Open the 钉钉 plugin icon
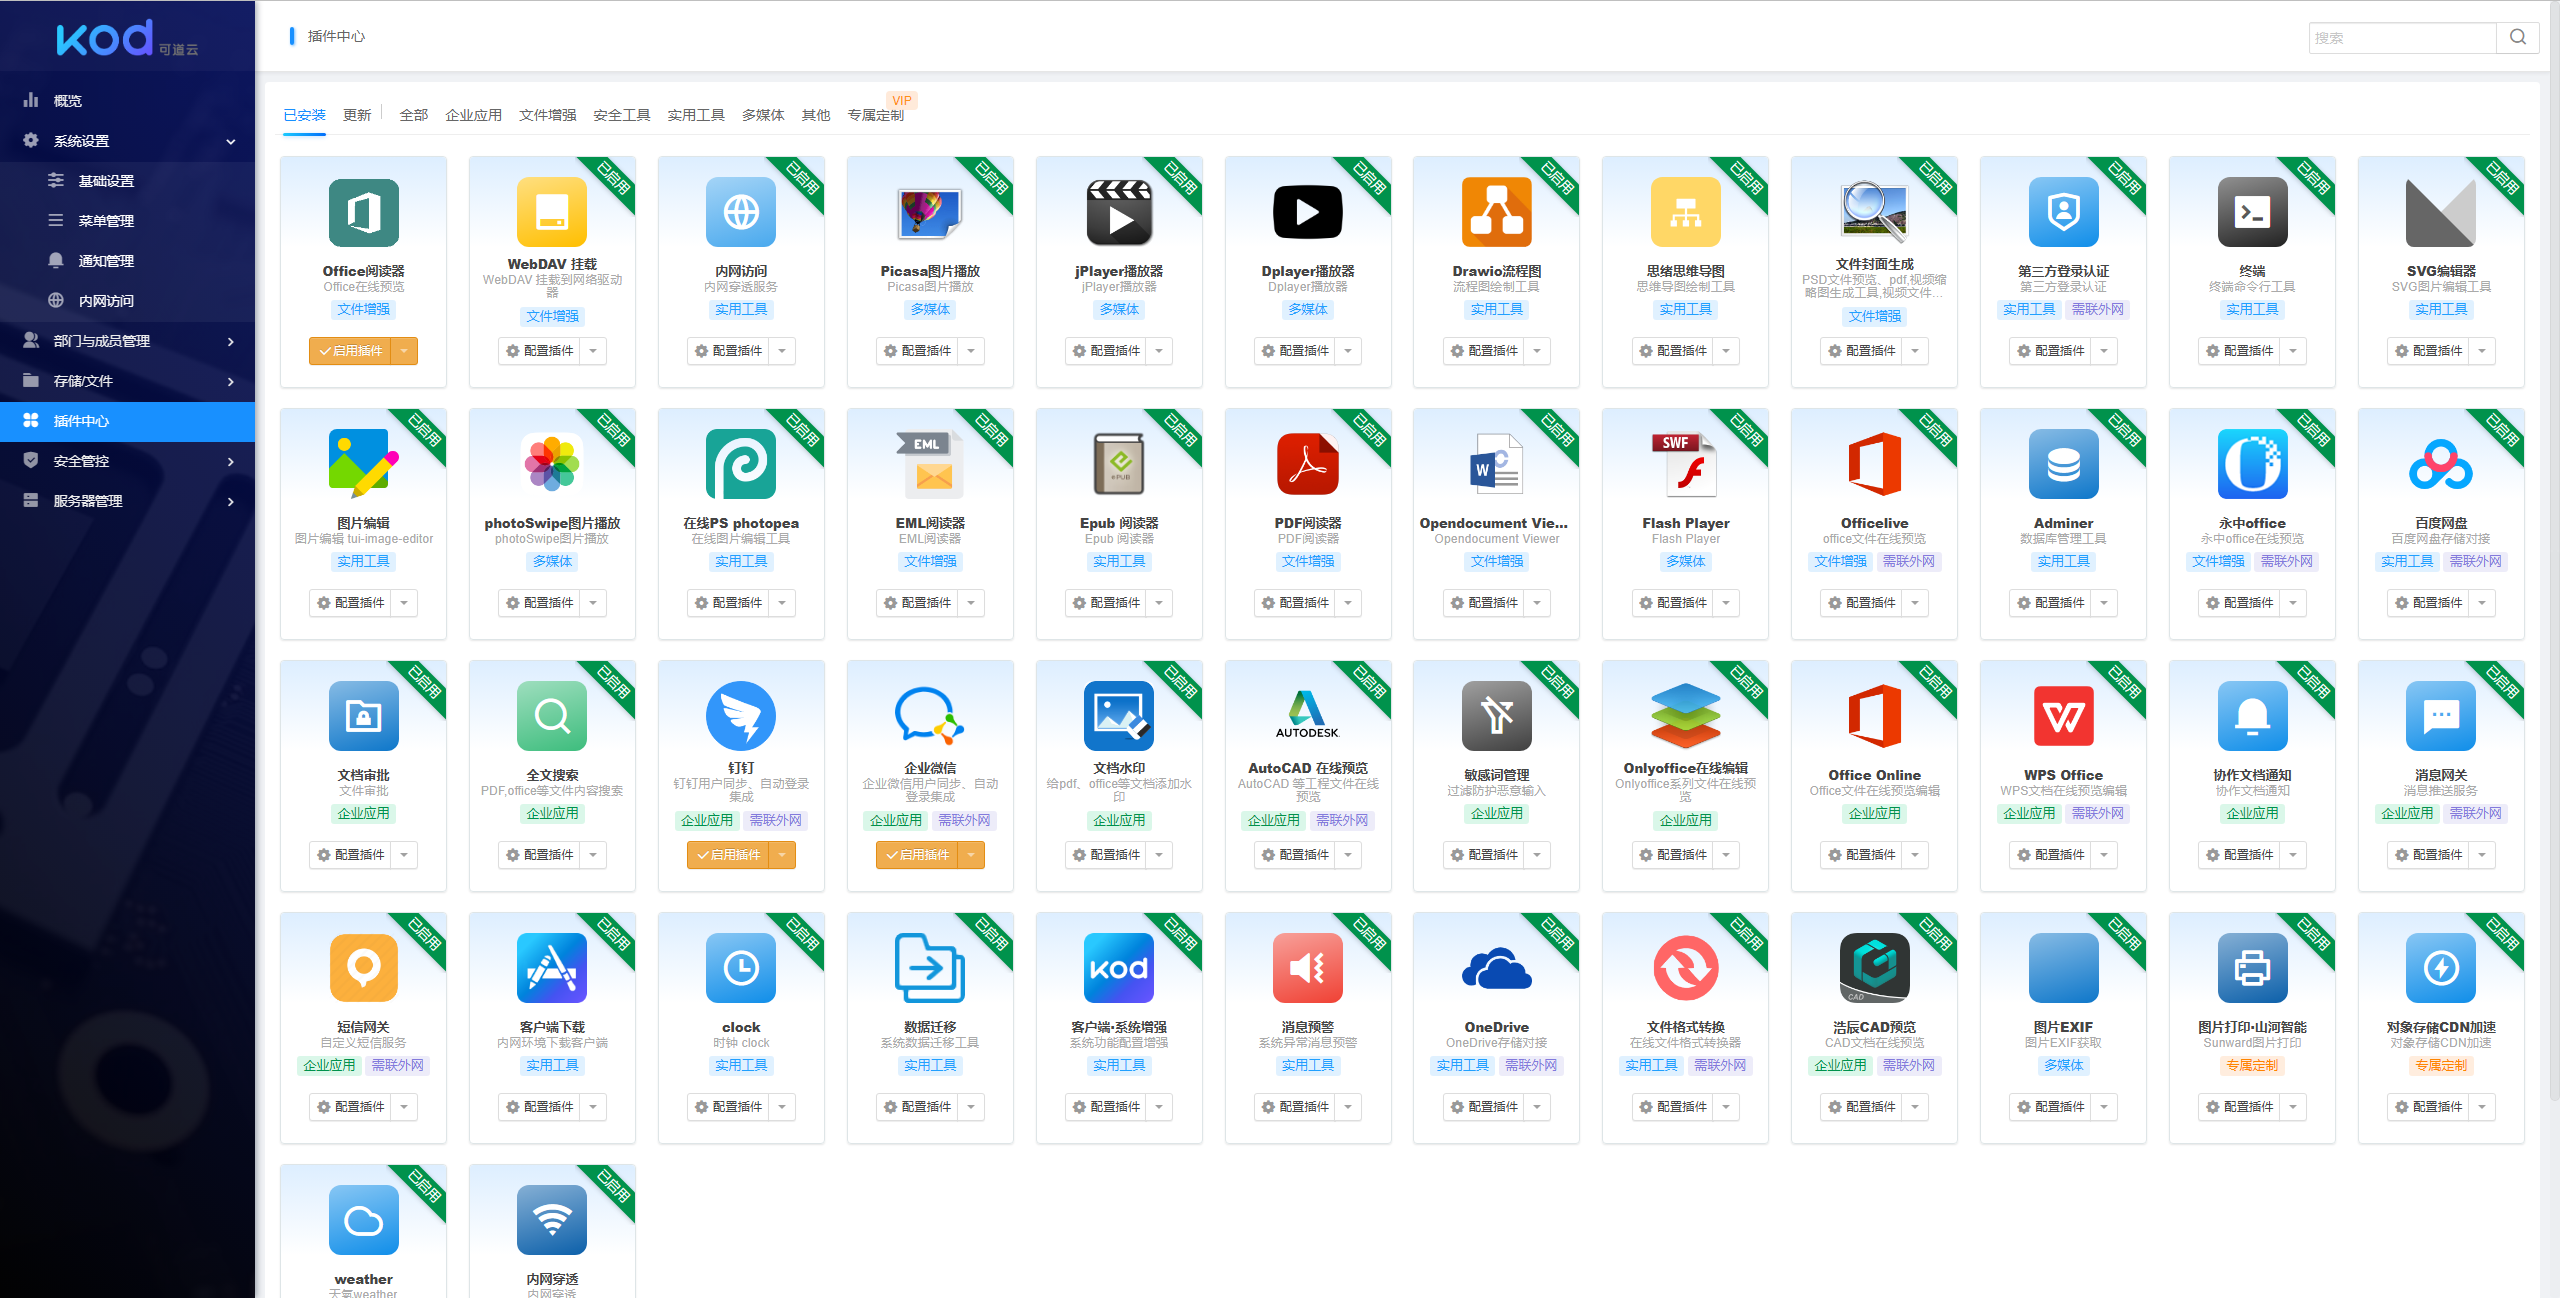 (x=741, y=716)
